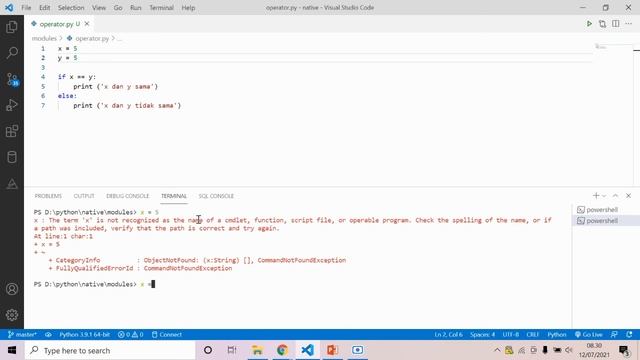Open notifications bell in status bar
This screenshot has height=360, width=640.
(x=629, y=335)
